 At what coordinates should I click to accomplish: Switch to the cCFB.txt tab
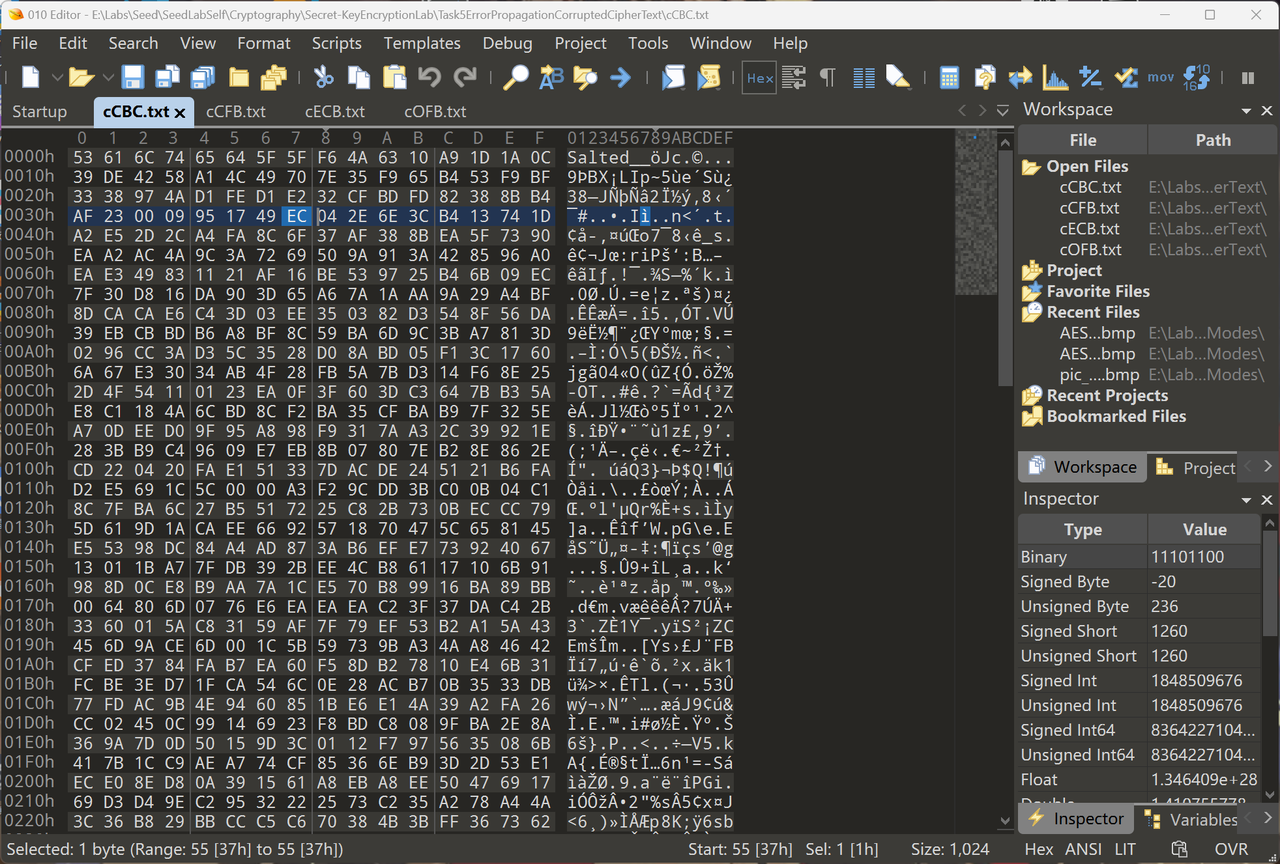(236, 111)
